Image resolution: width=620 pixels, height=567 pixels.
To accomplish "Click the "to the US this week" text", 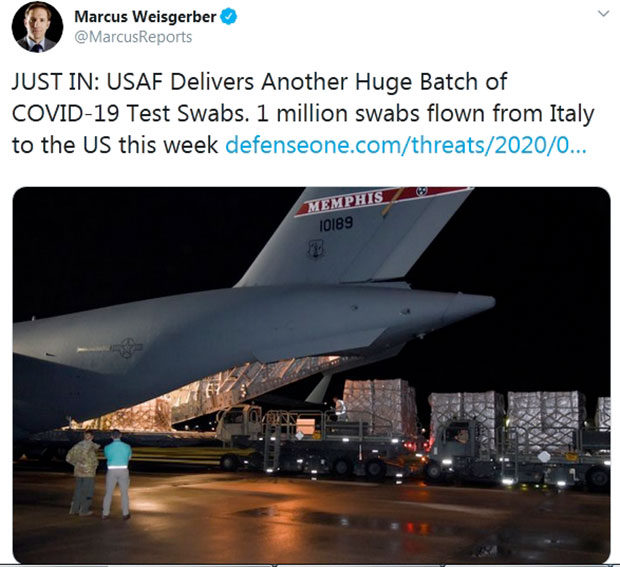I will 115,145.
